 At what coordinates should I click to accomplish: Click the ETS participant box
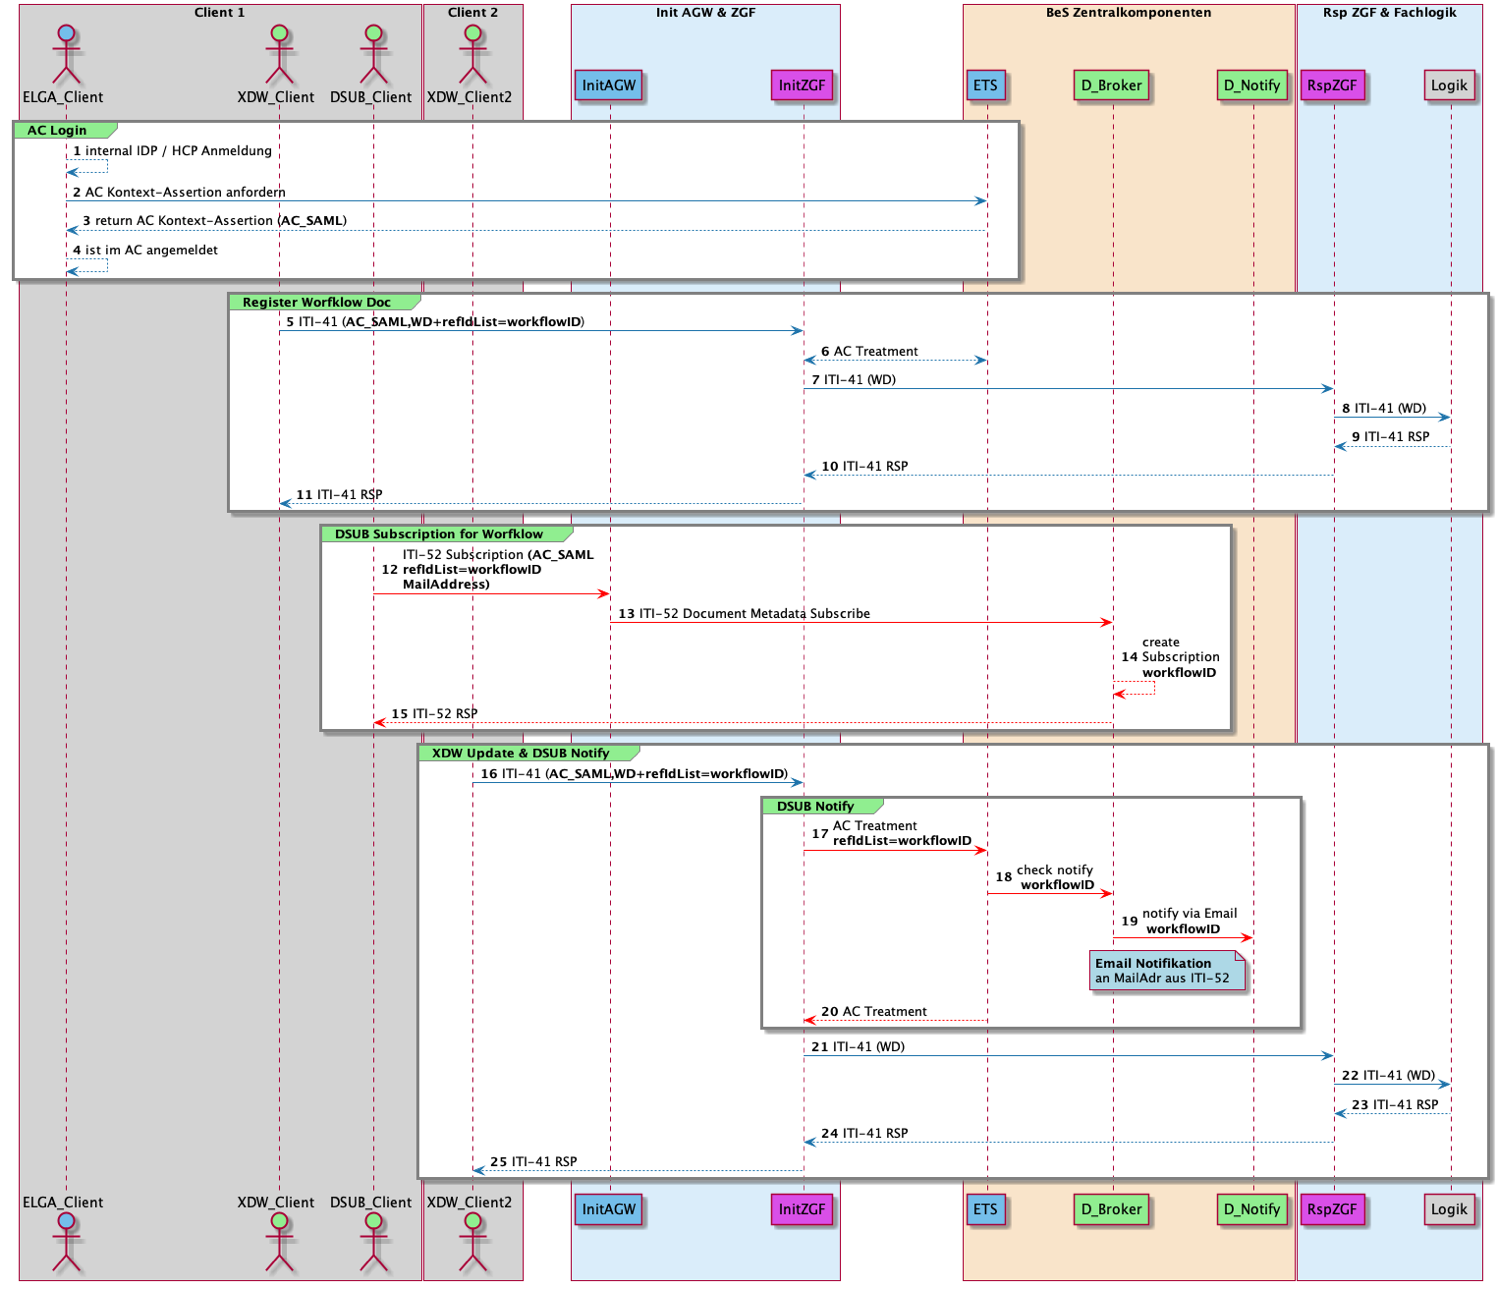click(985, 86)
